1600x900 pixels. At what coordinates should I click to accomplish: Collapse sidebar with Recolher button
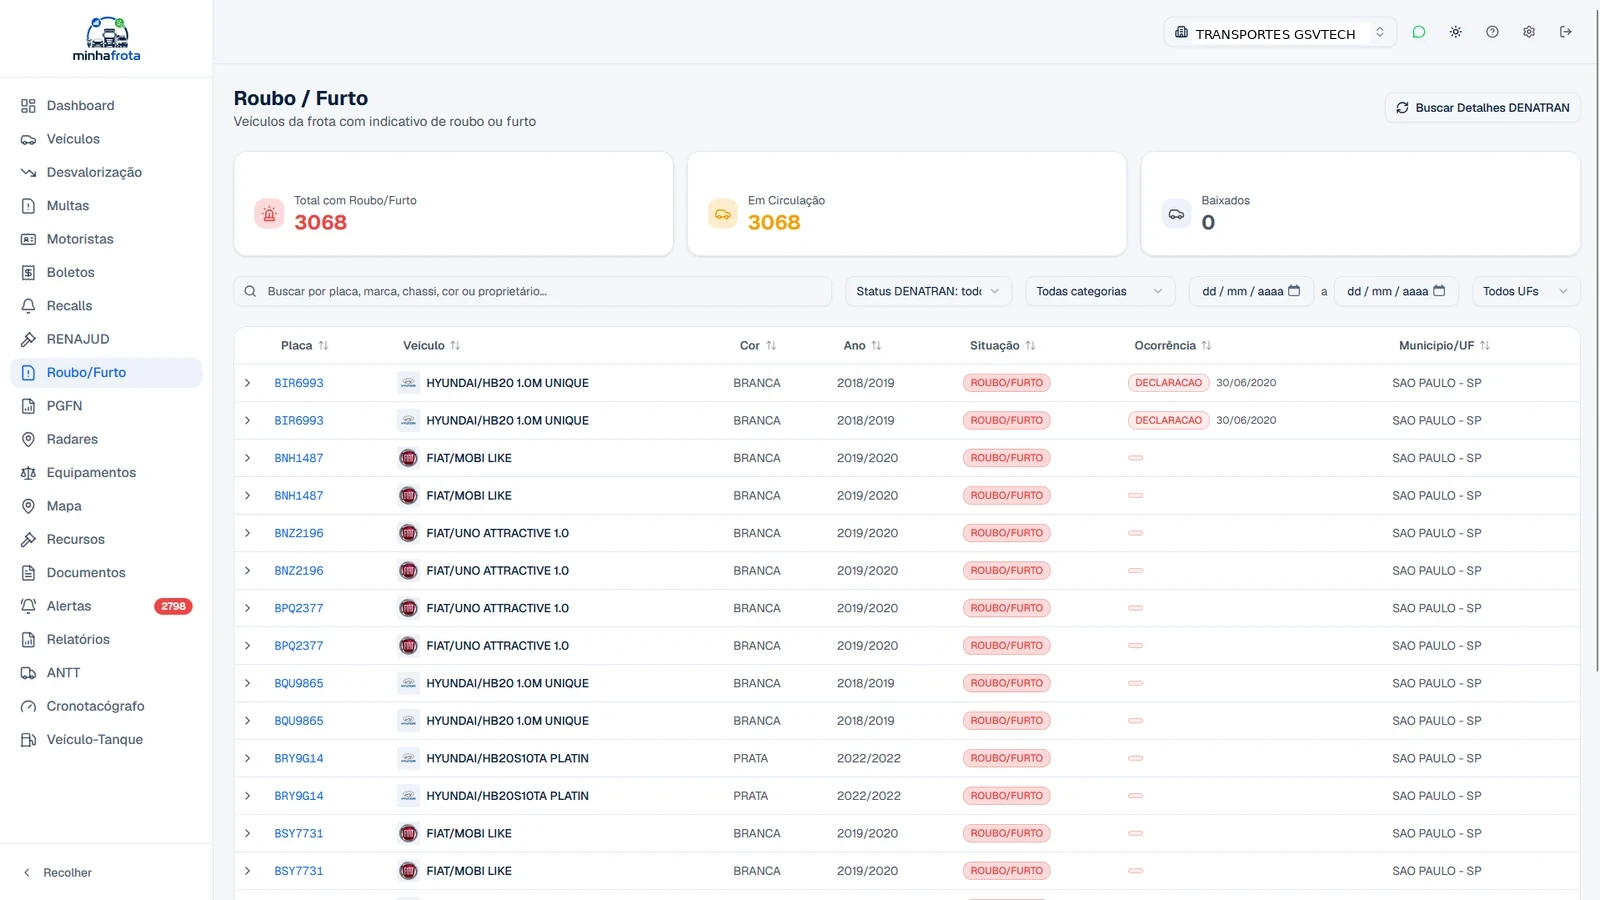coord(58,873)
